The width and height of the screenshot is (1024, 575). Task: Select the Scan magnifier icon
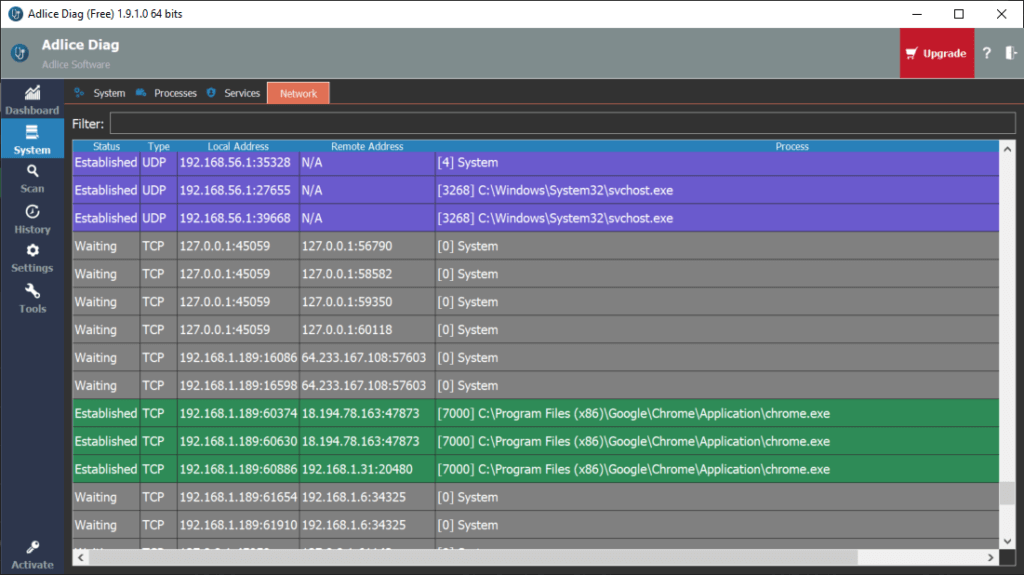(32, 178)
